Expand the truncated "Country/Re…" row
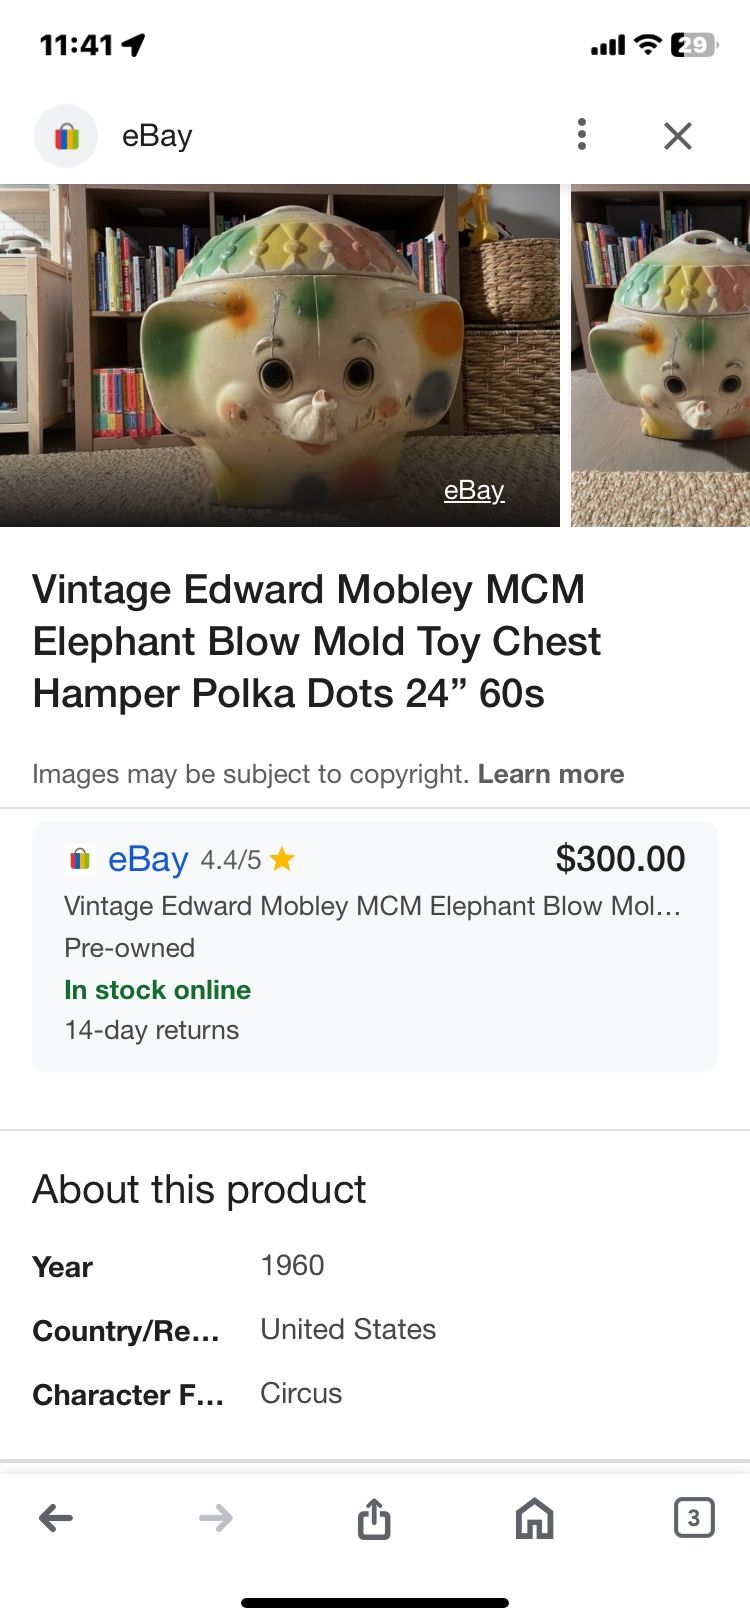 click(126, 1331)
